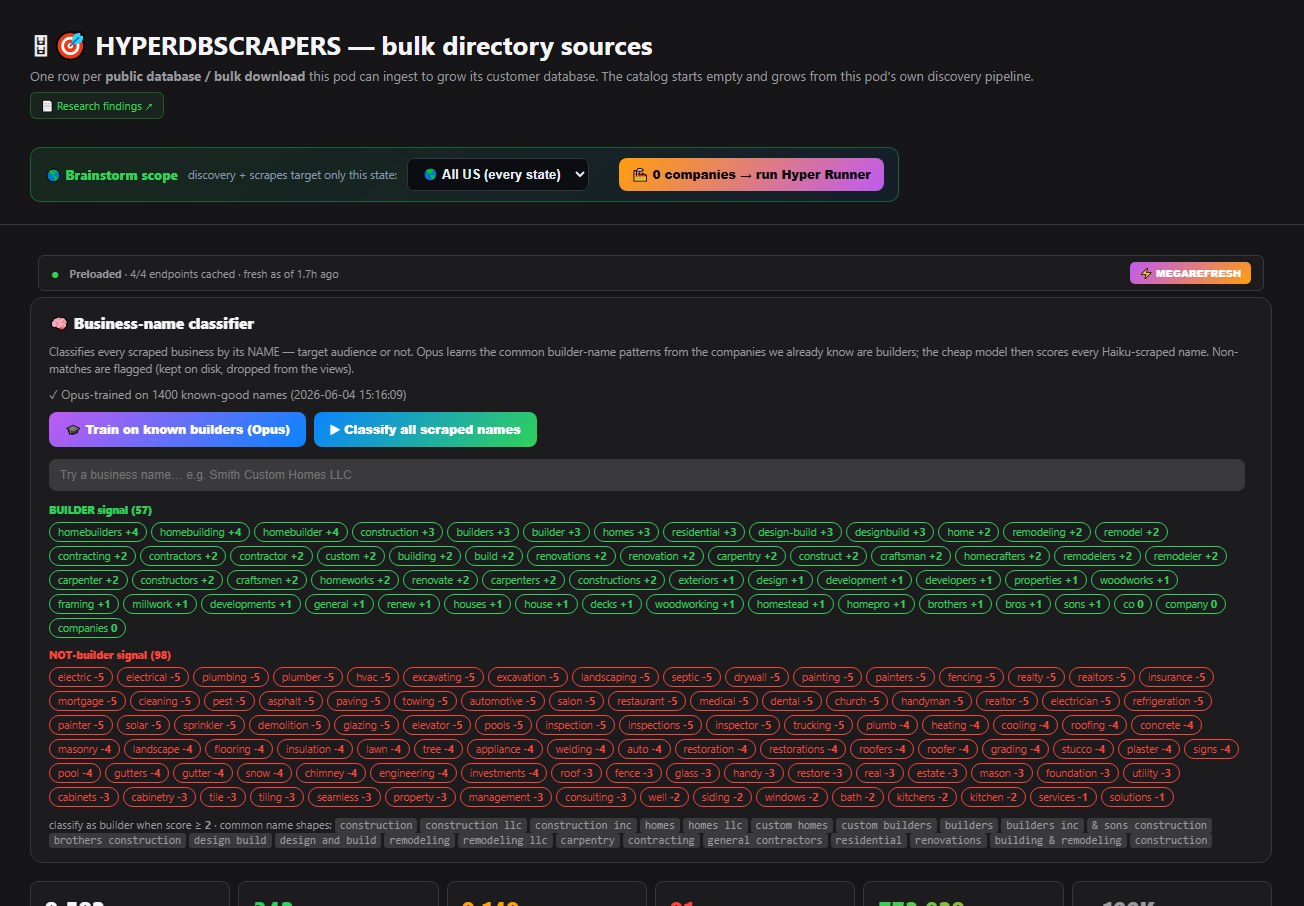The height and width of the screenshot is (906, 1304).
Task: Open the All US (every state) dropdown
Action: [x=498, y=174]
